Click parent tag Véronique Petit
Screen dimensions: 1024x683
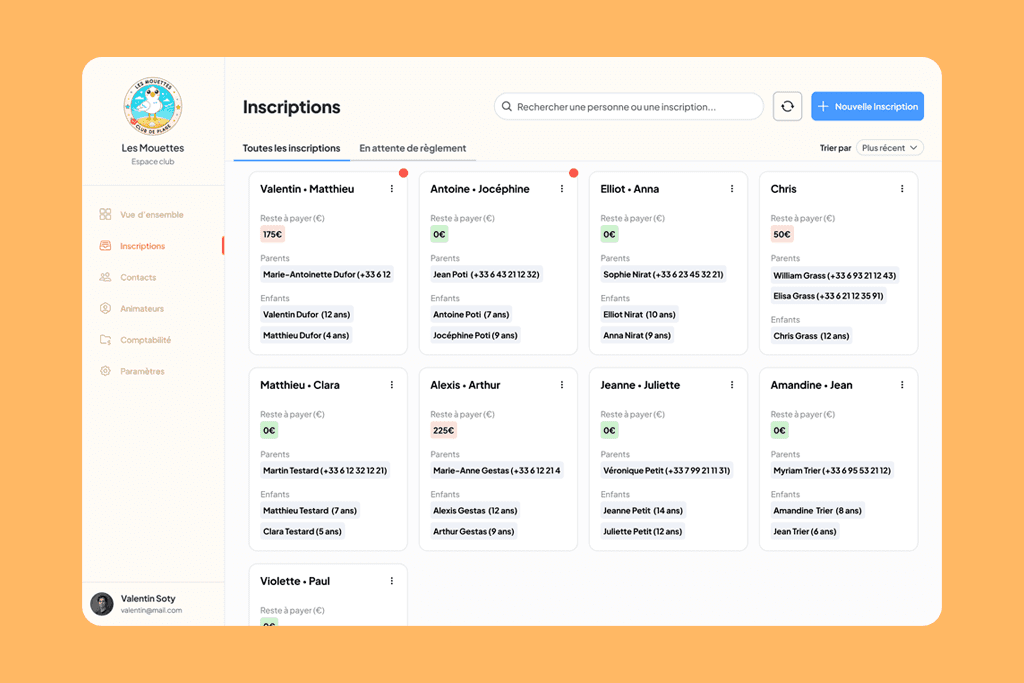(667, 470)
